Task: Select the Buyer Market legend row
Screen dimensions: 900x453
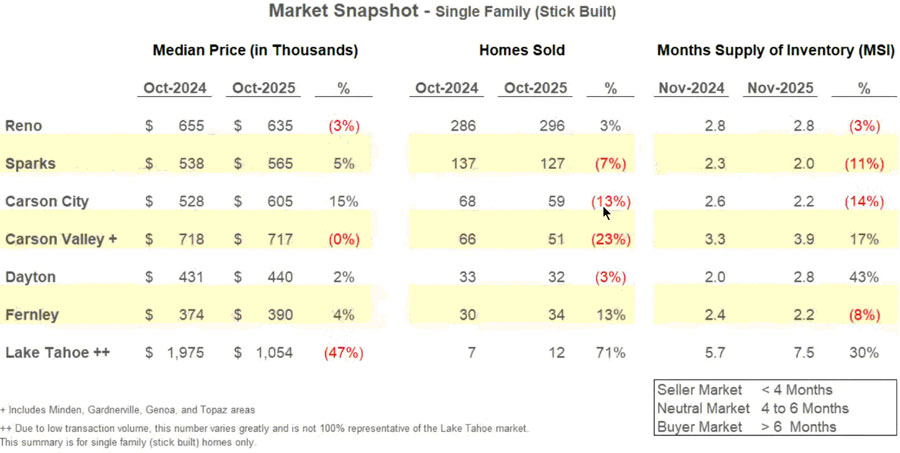Action: [x=746, y=427]
